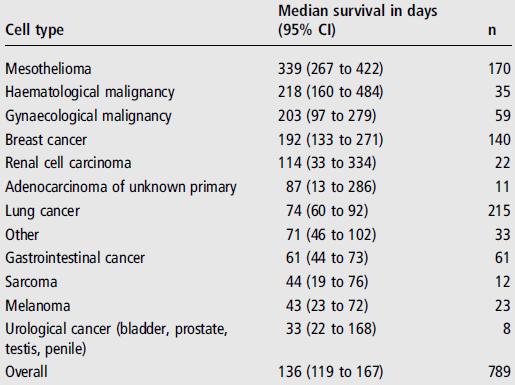The image size is (515, 385).
Task: Click the Urological cancer row label
Action: (x=116, y=339)
